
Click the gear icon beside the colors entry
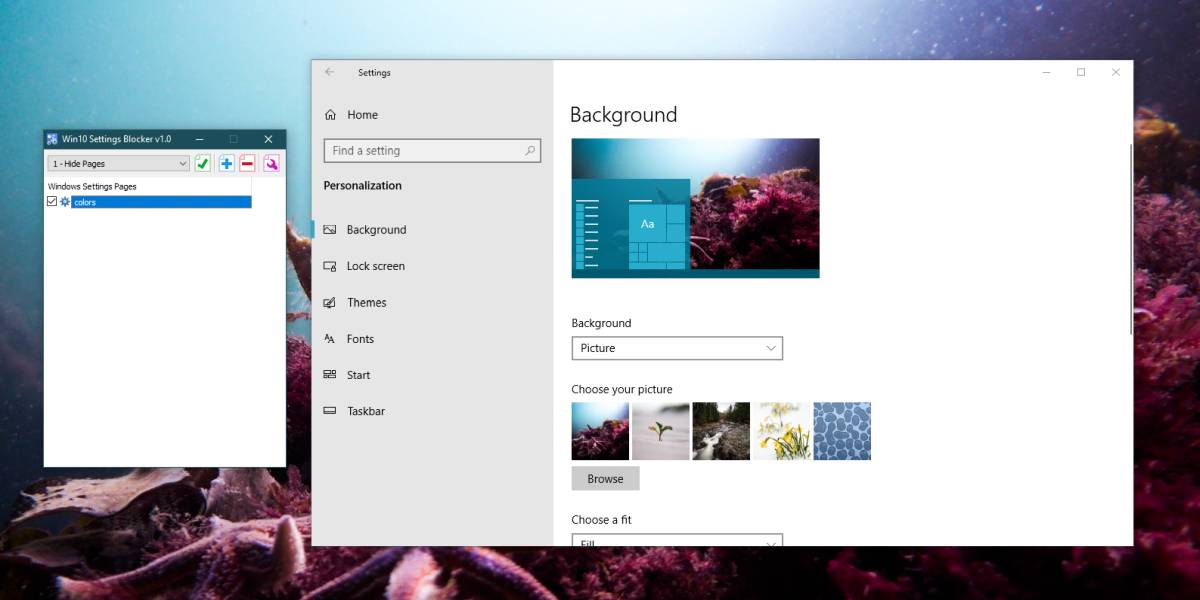(x=65, y=202)
